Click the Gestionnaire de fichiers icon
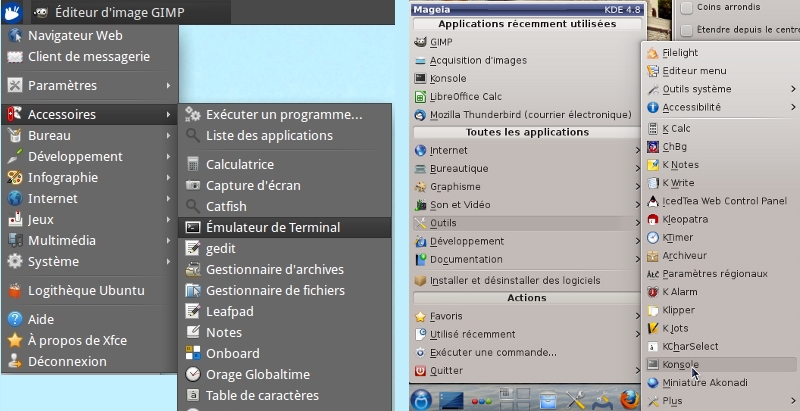This screenshot has height=411, width=800. (193, 290)
